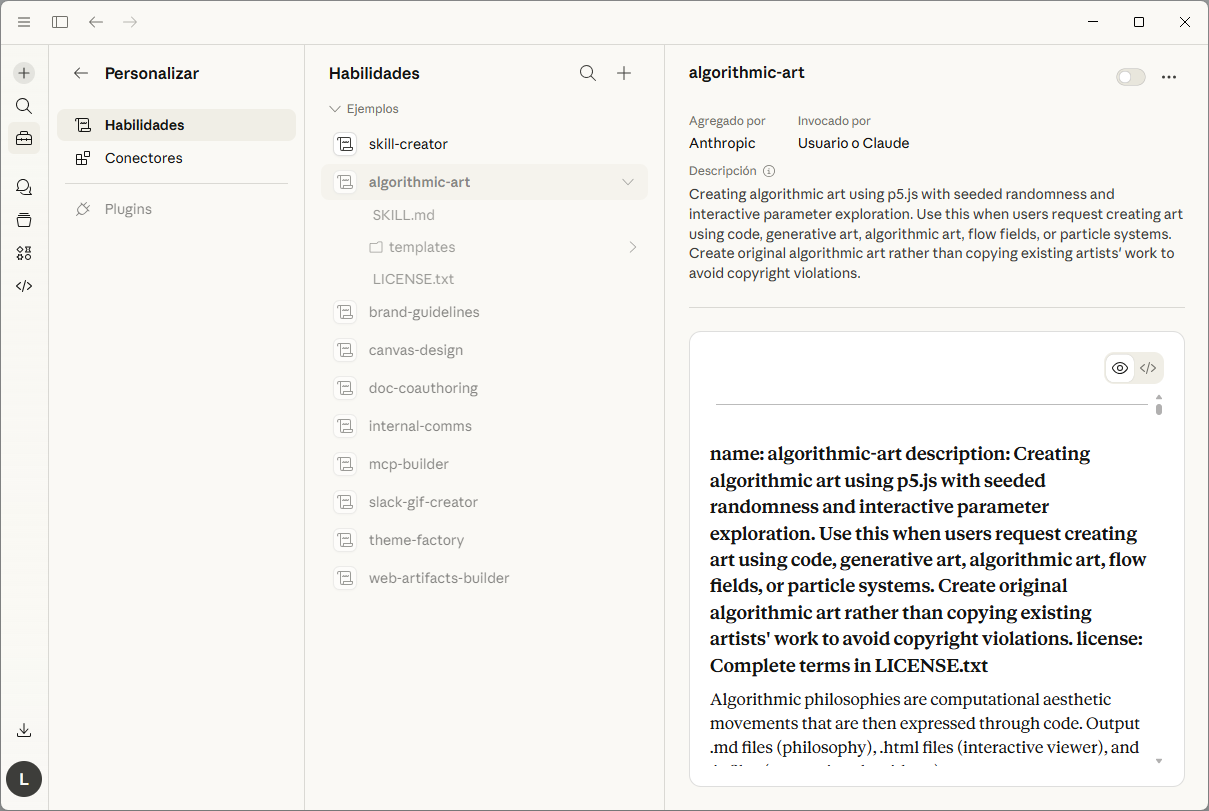Viewport: 1209px width, 811px height.
Task: Open the SKILL.md file
Action: [403, 215]
